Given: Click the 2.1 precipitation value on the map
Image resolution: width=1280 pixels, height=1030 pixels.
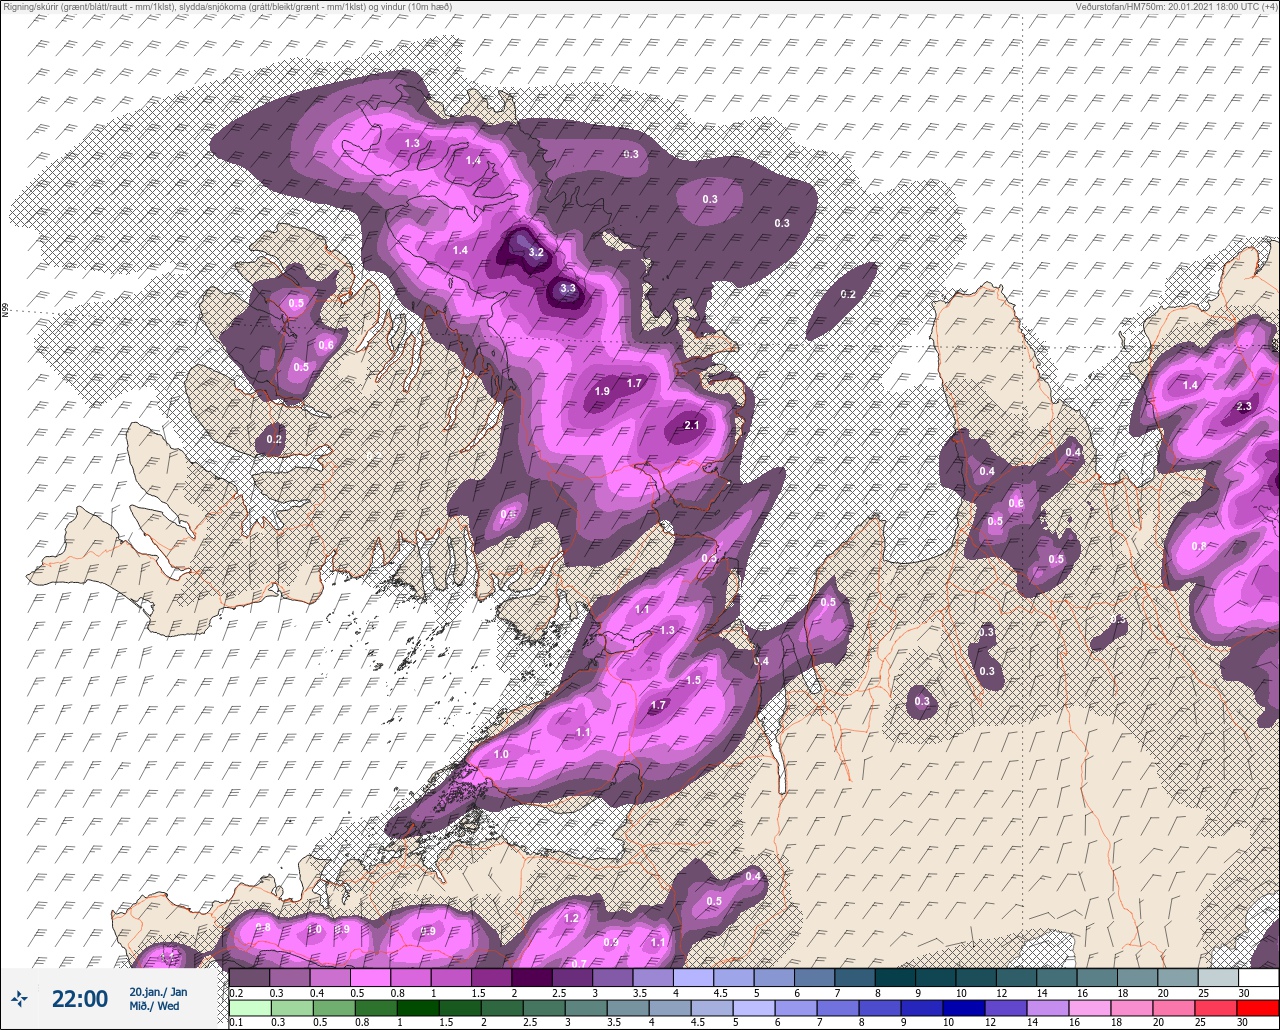Looking at the screenshot, I should pos(691,425).
